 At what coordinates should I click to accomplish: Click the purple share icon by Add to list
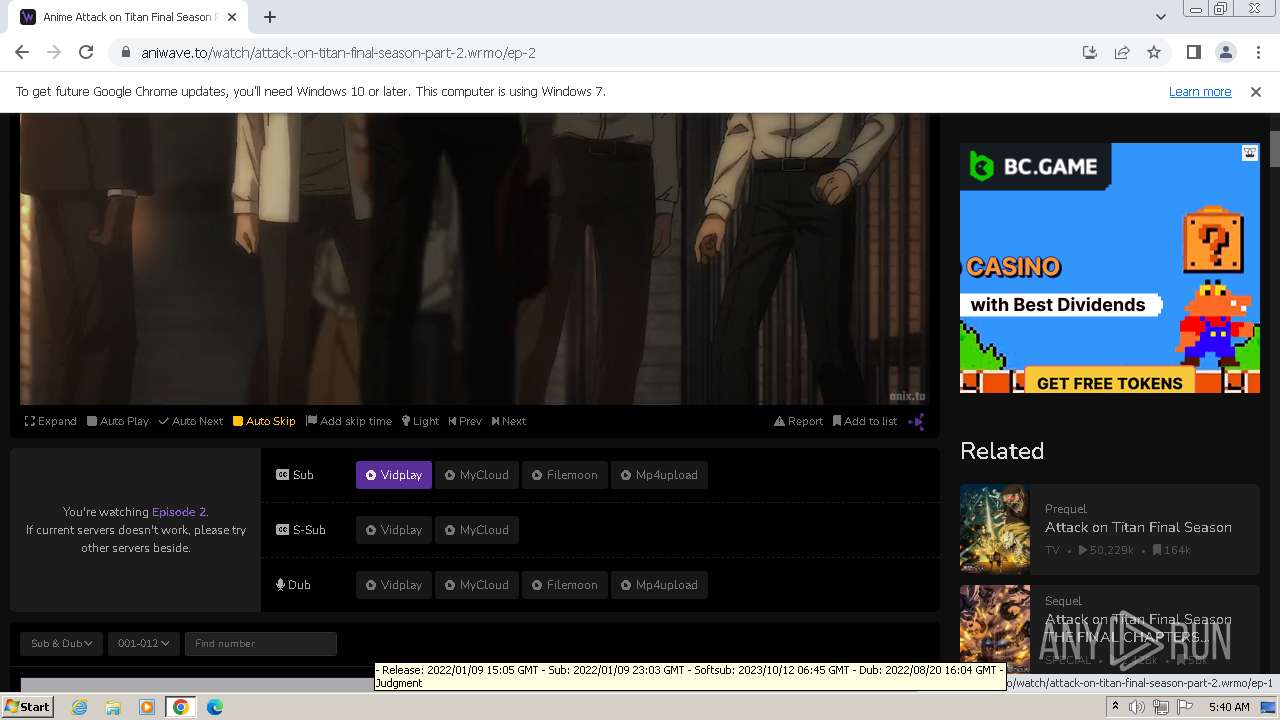916,421
